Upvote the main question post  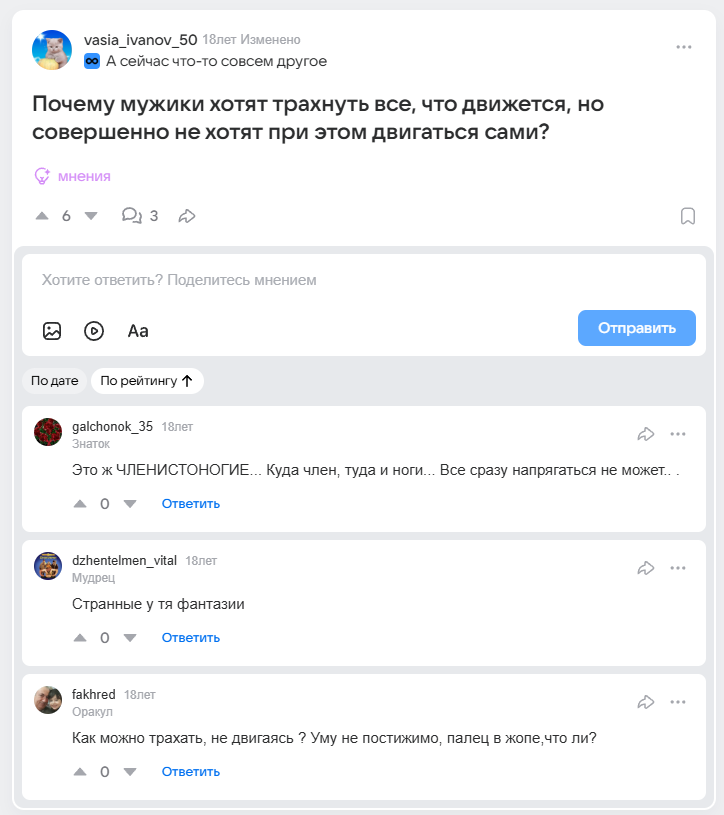point(42,216)
